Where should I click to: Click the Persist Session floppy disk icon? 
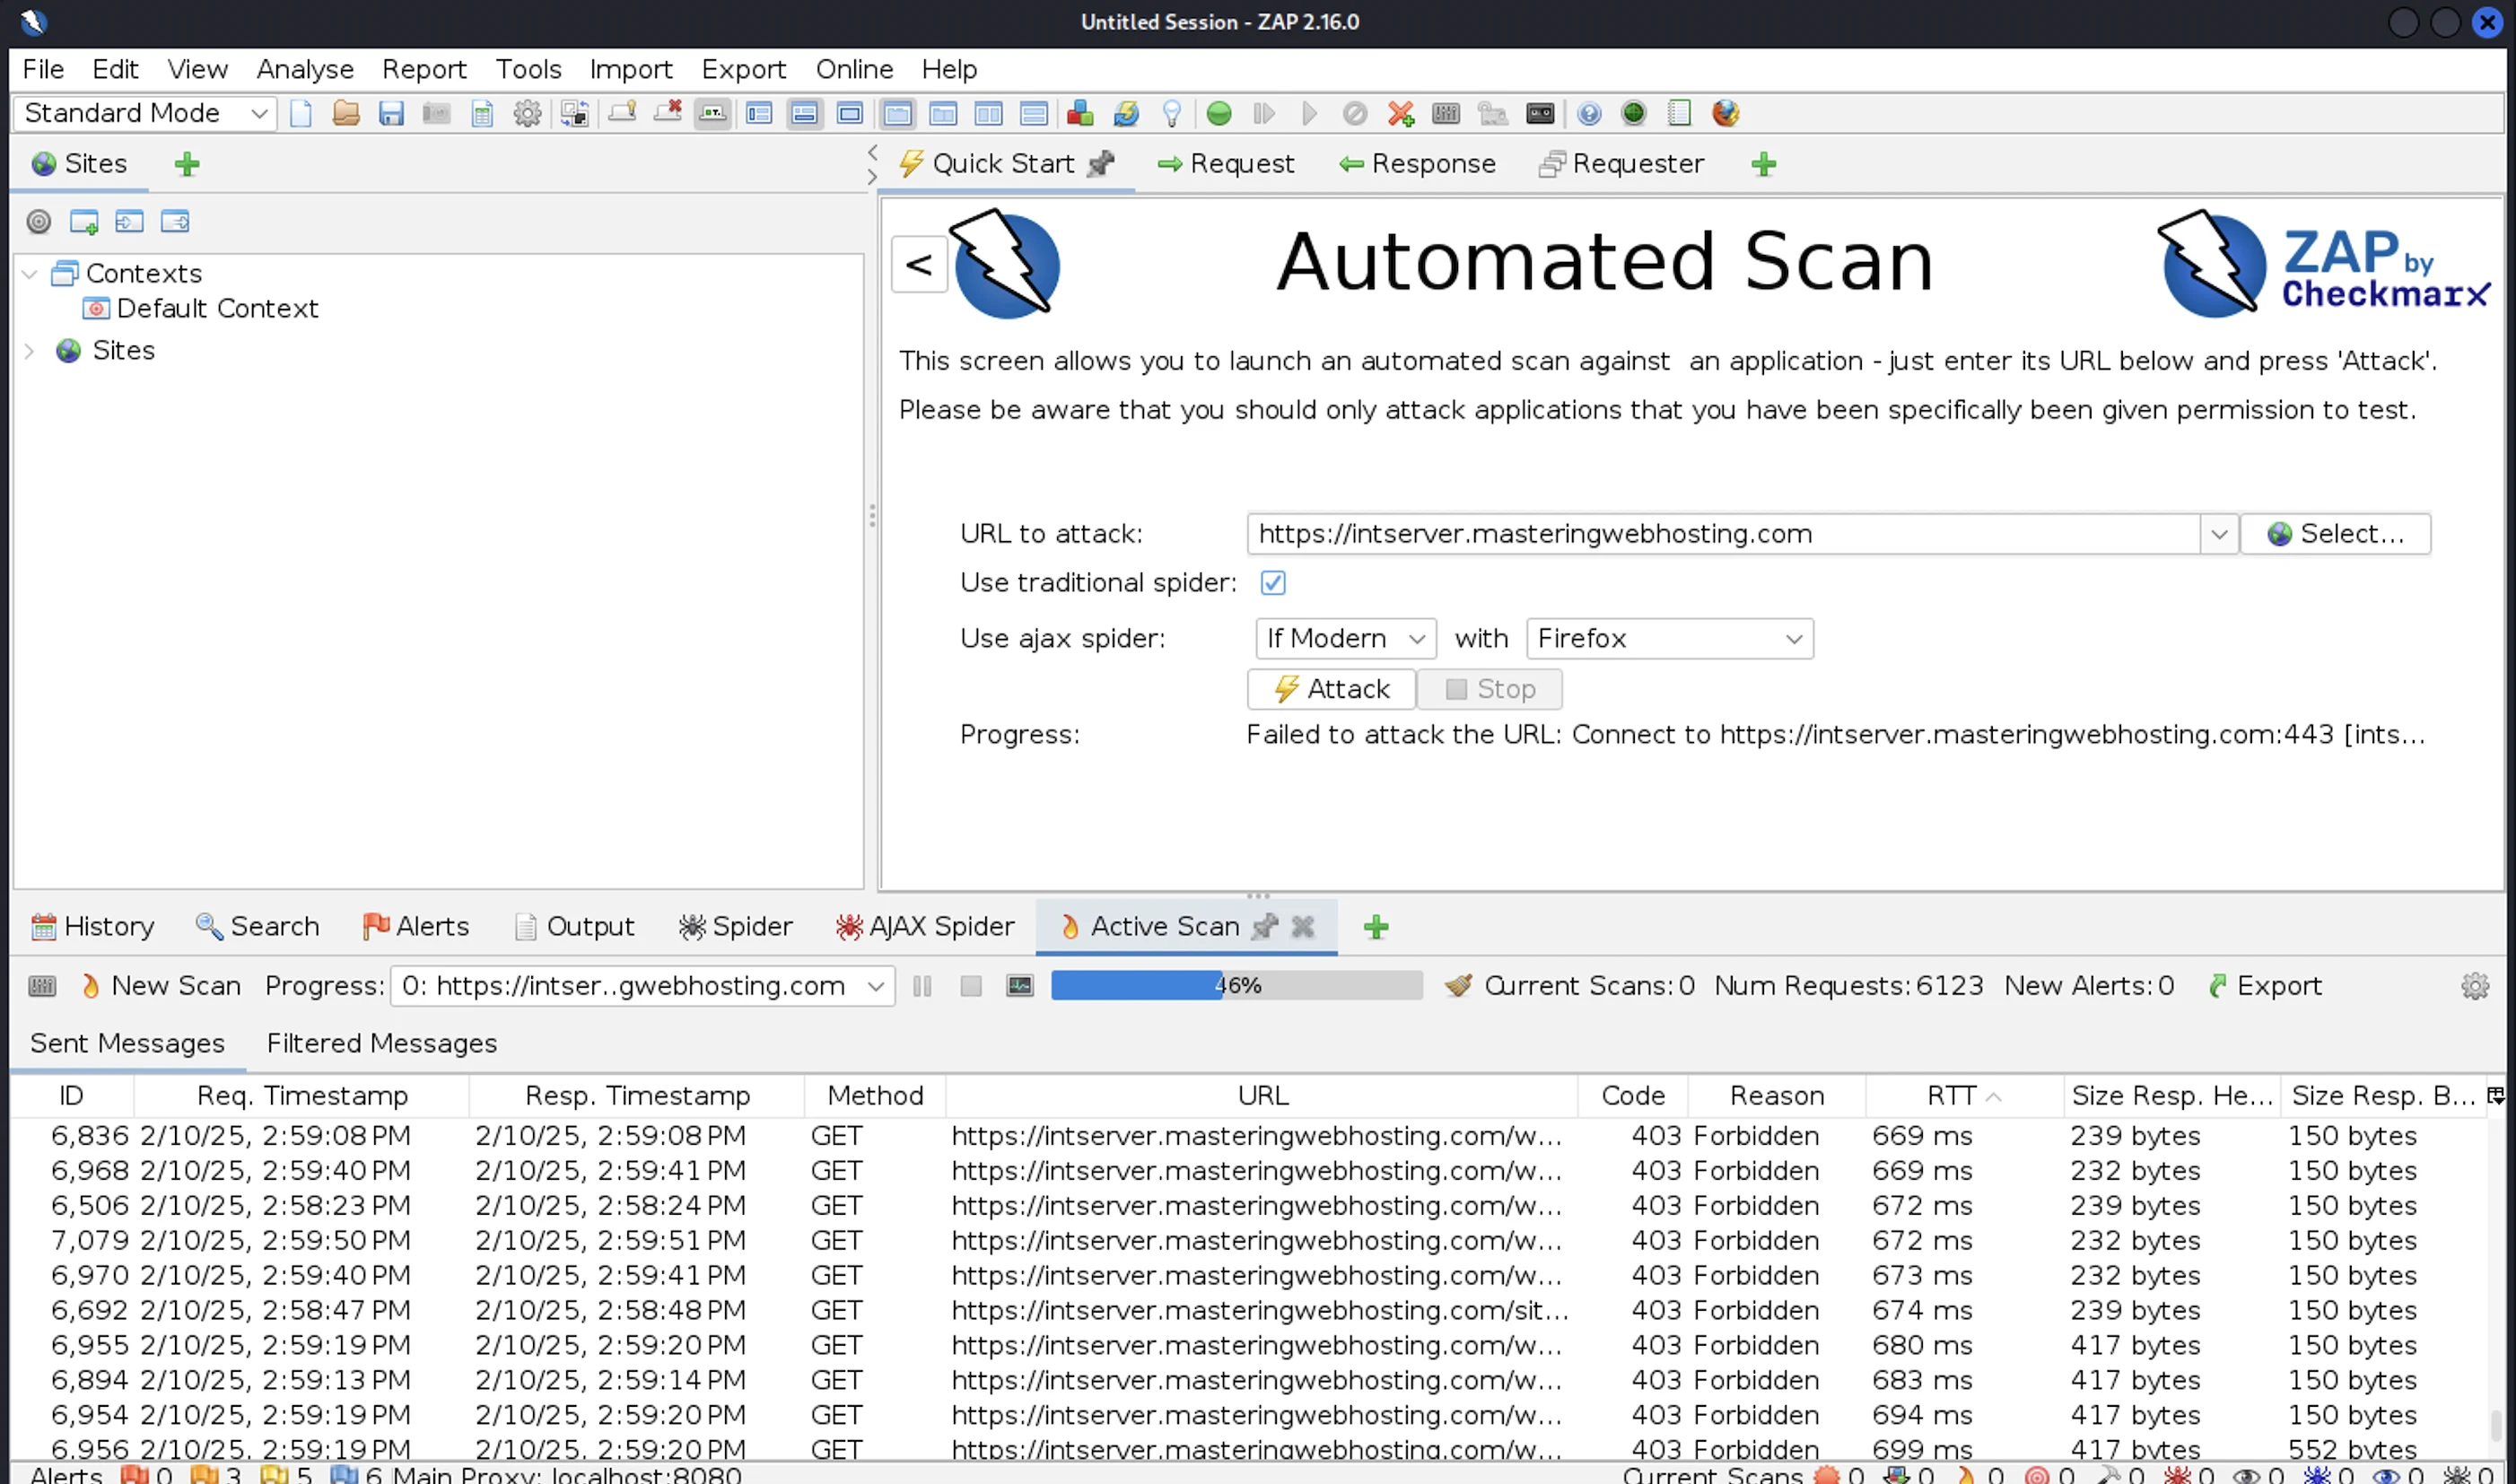(x=391, y=113)
